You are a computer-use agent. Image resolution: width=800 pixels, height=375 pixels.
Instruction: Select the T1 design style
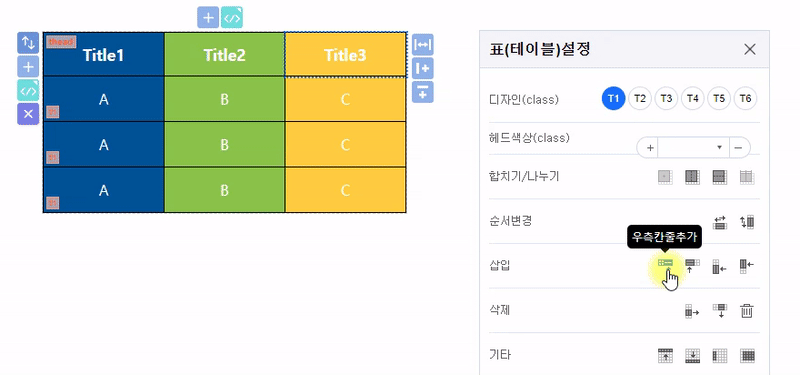(x=613, y=98)
